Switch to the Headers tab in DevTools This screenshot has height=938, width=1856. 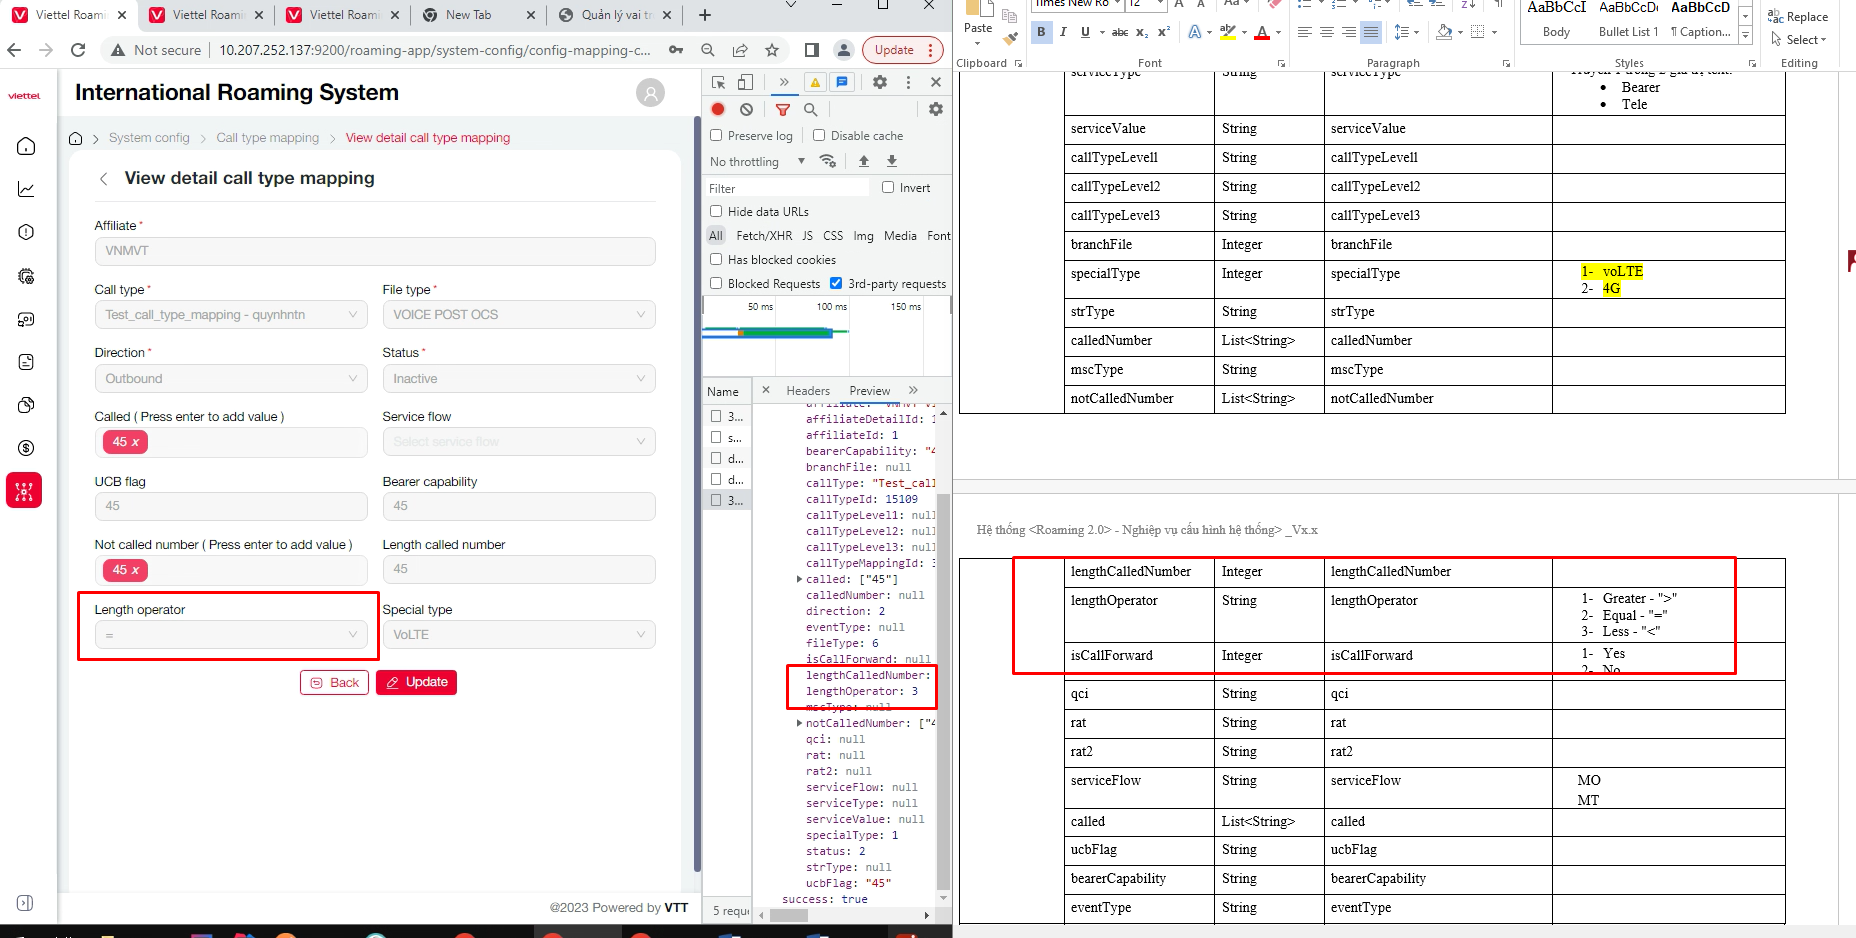point(807,391)
